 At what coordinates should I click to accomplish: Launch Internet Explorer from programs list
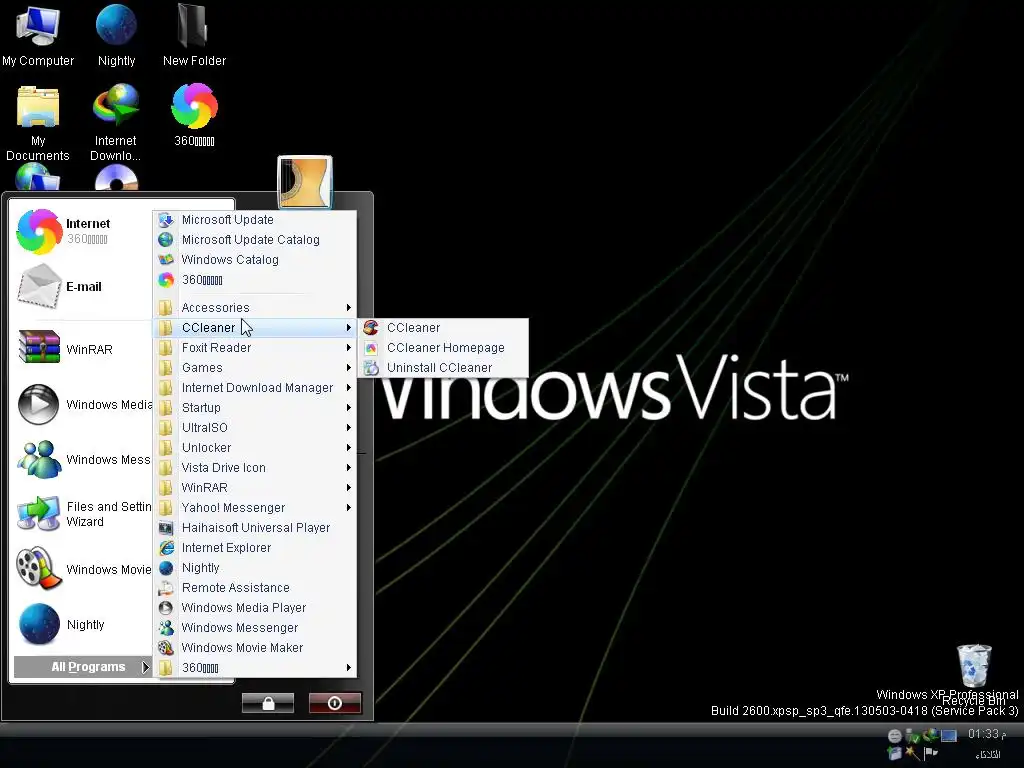coord(256,548)
